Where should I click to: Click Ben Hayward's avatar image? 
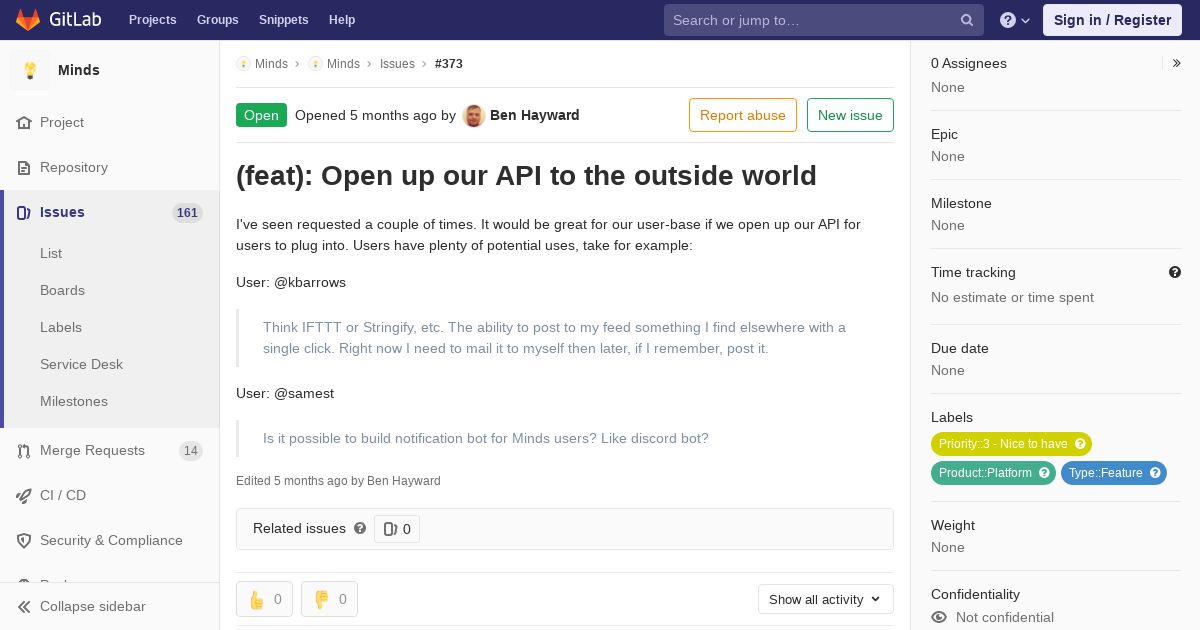474,115
